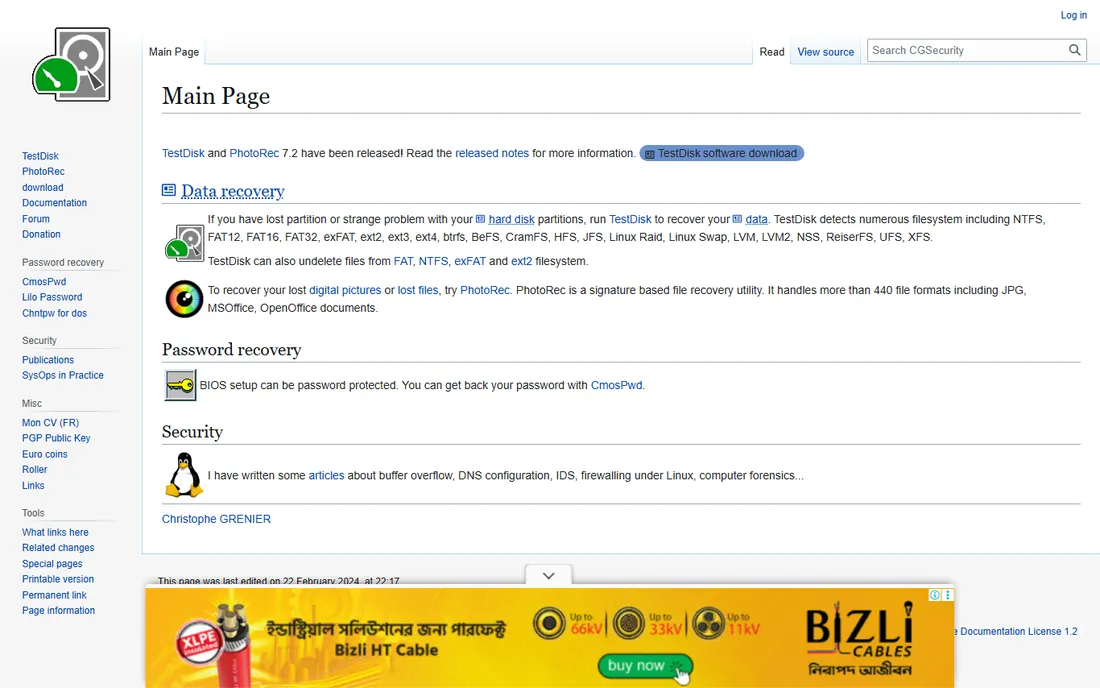Click the Bizli Cables ad logo
Image resolution: width=1100 pixels, height=688 pixels.
coord(860,637)
